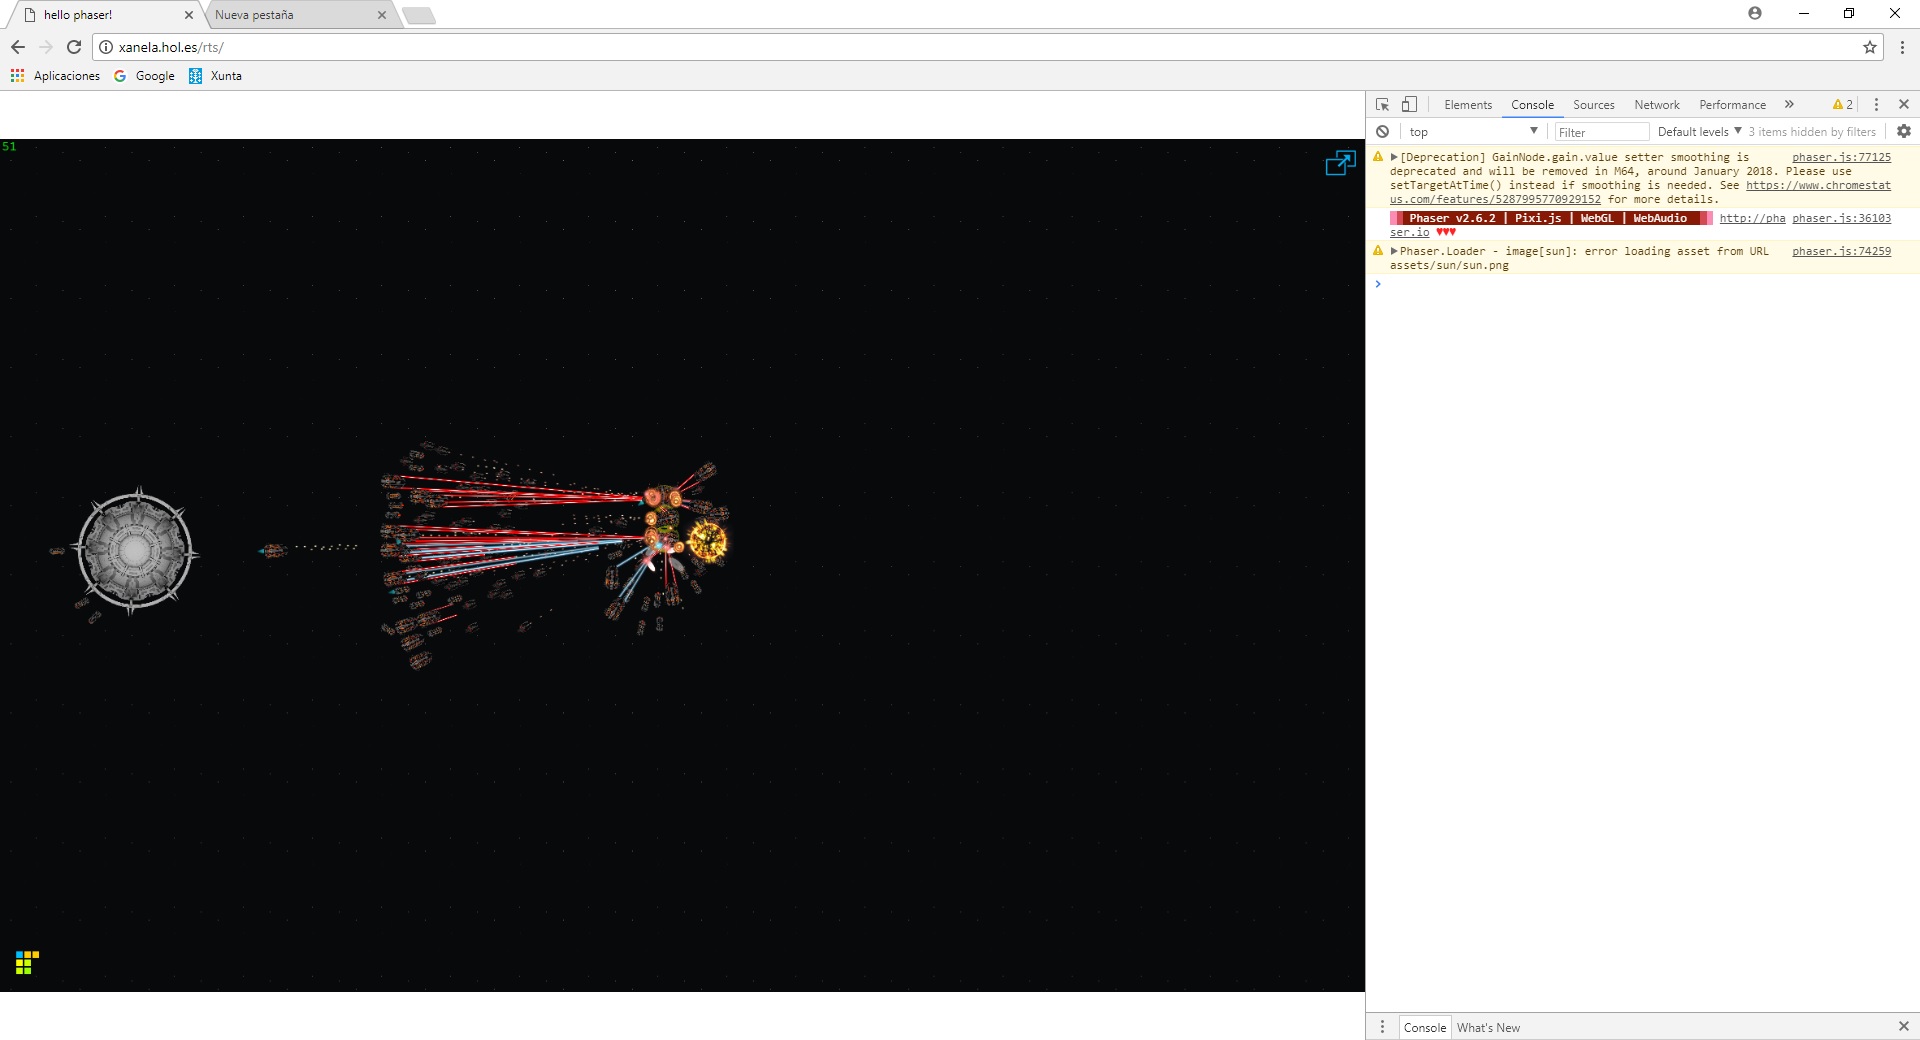
Task: Reload the page
Action: (x=74, y=47)
